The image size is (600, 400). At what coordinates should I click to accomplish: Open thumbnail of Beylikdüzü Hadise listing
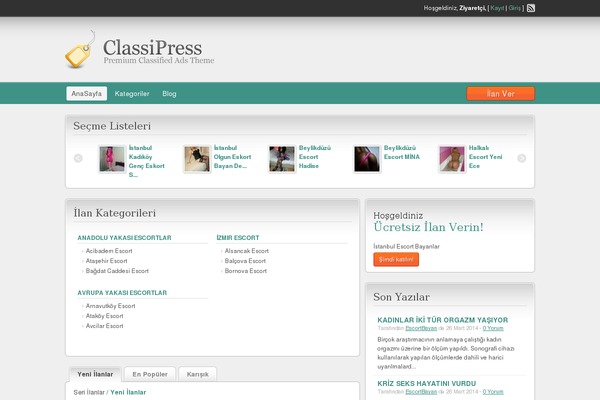(282, 159)
